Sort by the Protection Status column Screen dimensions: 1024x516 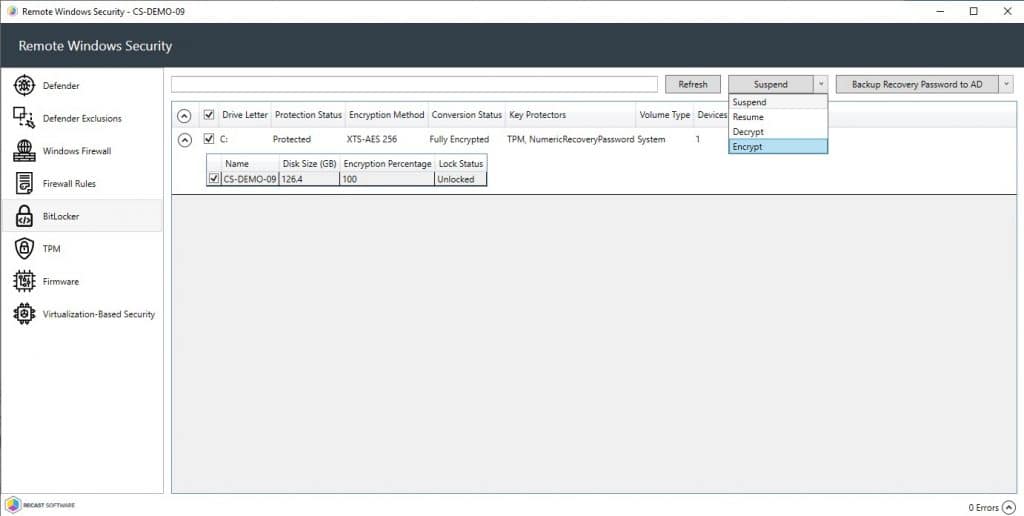pos(308,115)
